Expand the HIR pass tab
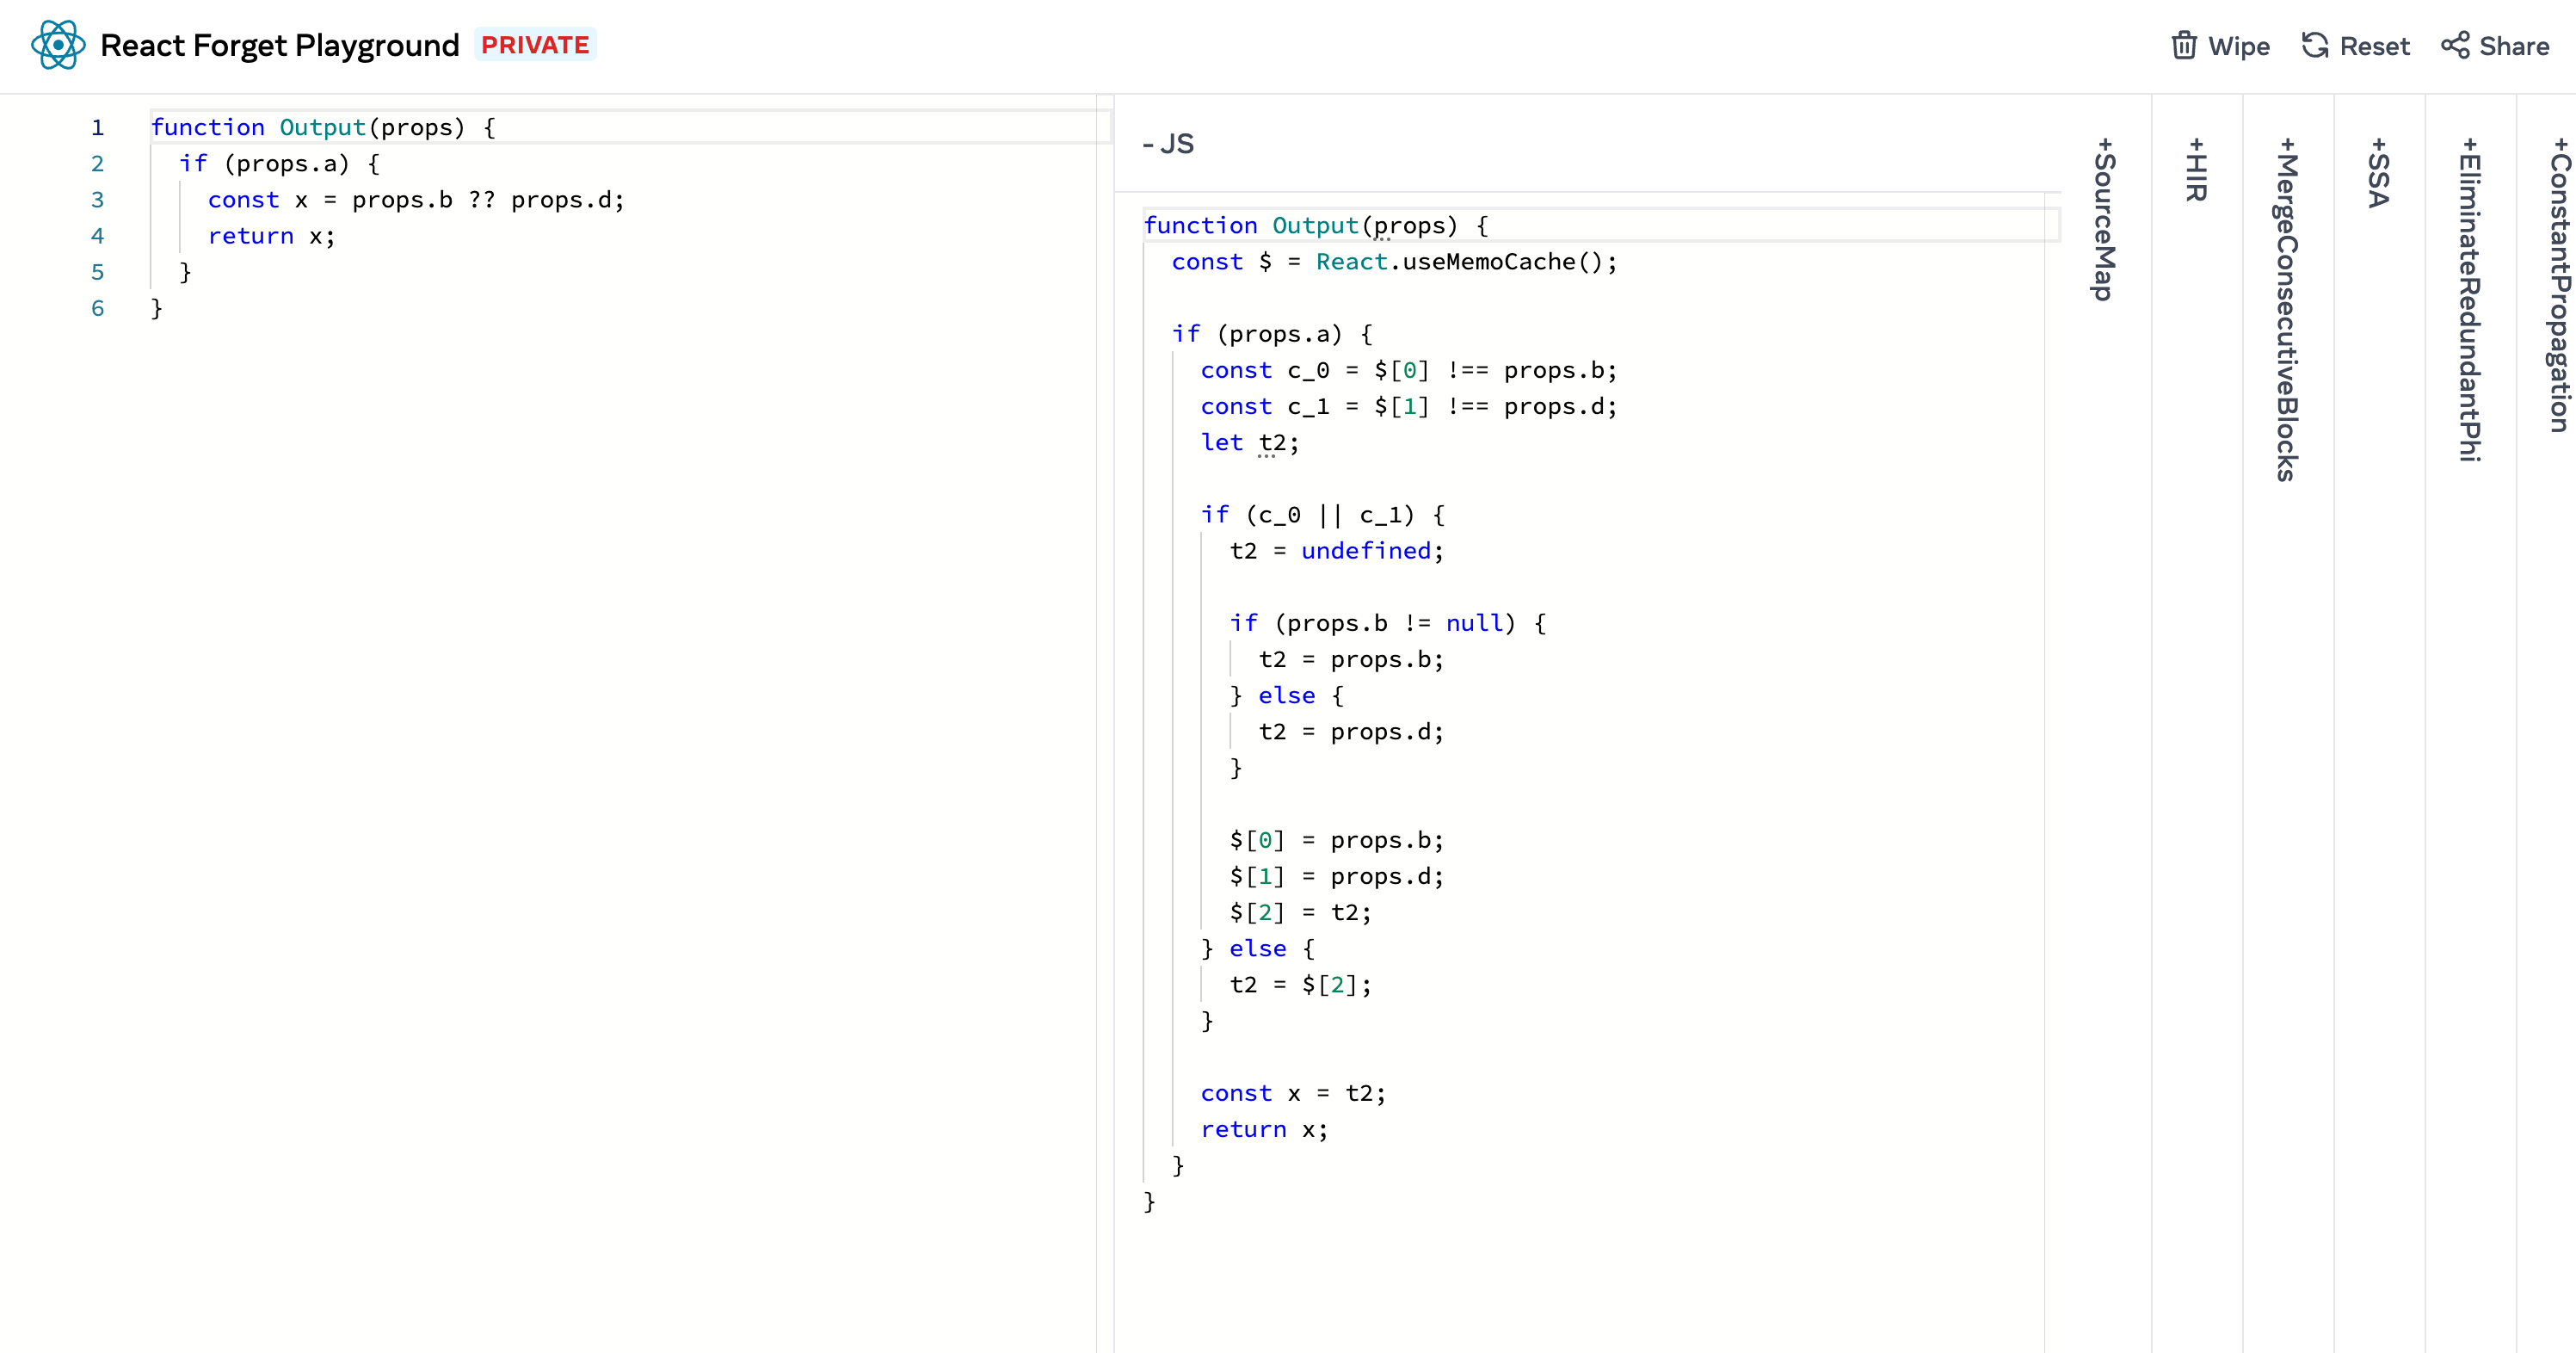The height and width of the screenshot is (1353, 2576). click(2196, 169)
